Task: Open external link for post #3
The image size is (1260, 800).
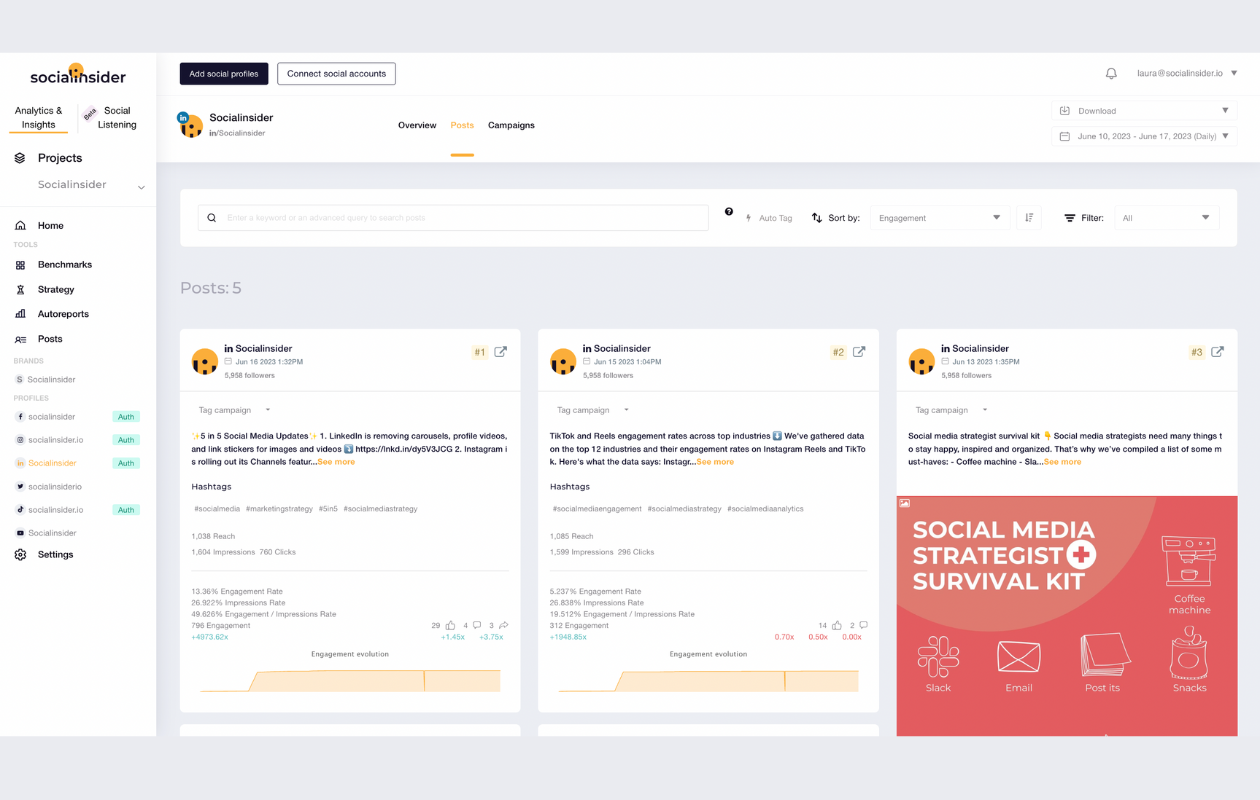Action: click(1218, 352)
